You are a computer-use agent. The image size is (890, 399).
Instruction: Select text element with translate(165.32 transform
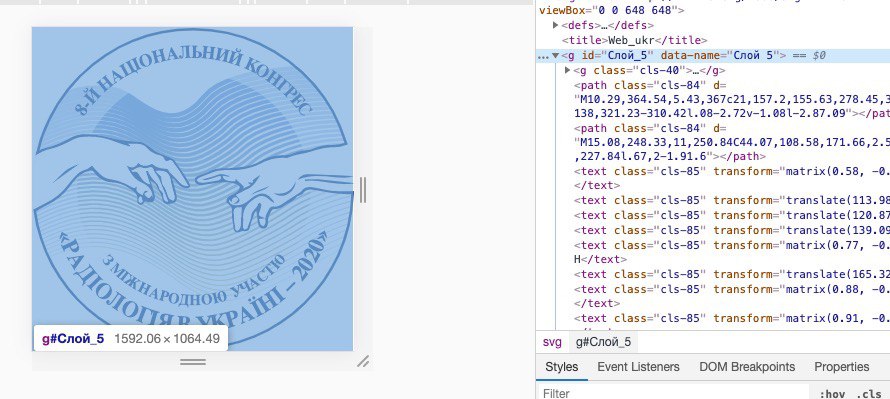pos(732,274)
